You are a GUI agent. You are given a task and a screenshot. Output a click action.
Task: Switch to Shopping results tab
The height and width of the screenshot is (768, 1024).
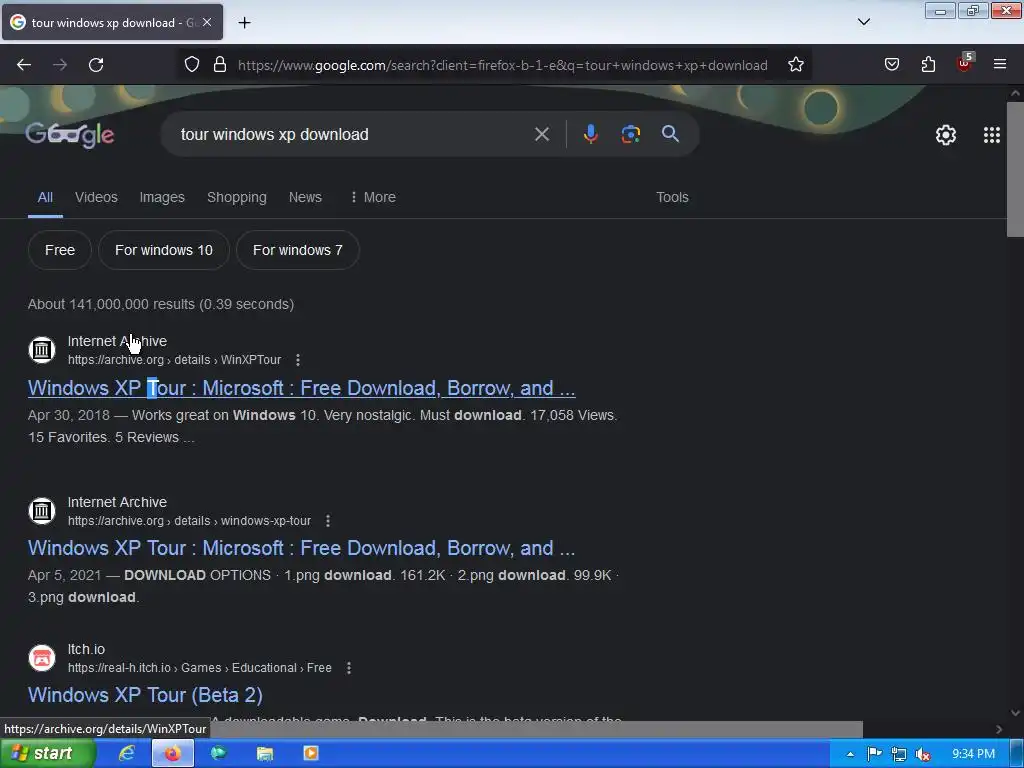(236, 197)
